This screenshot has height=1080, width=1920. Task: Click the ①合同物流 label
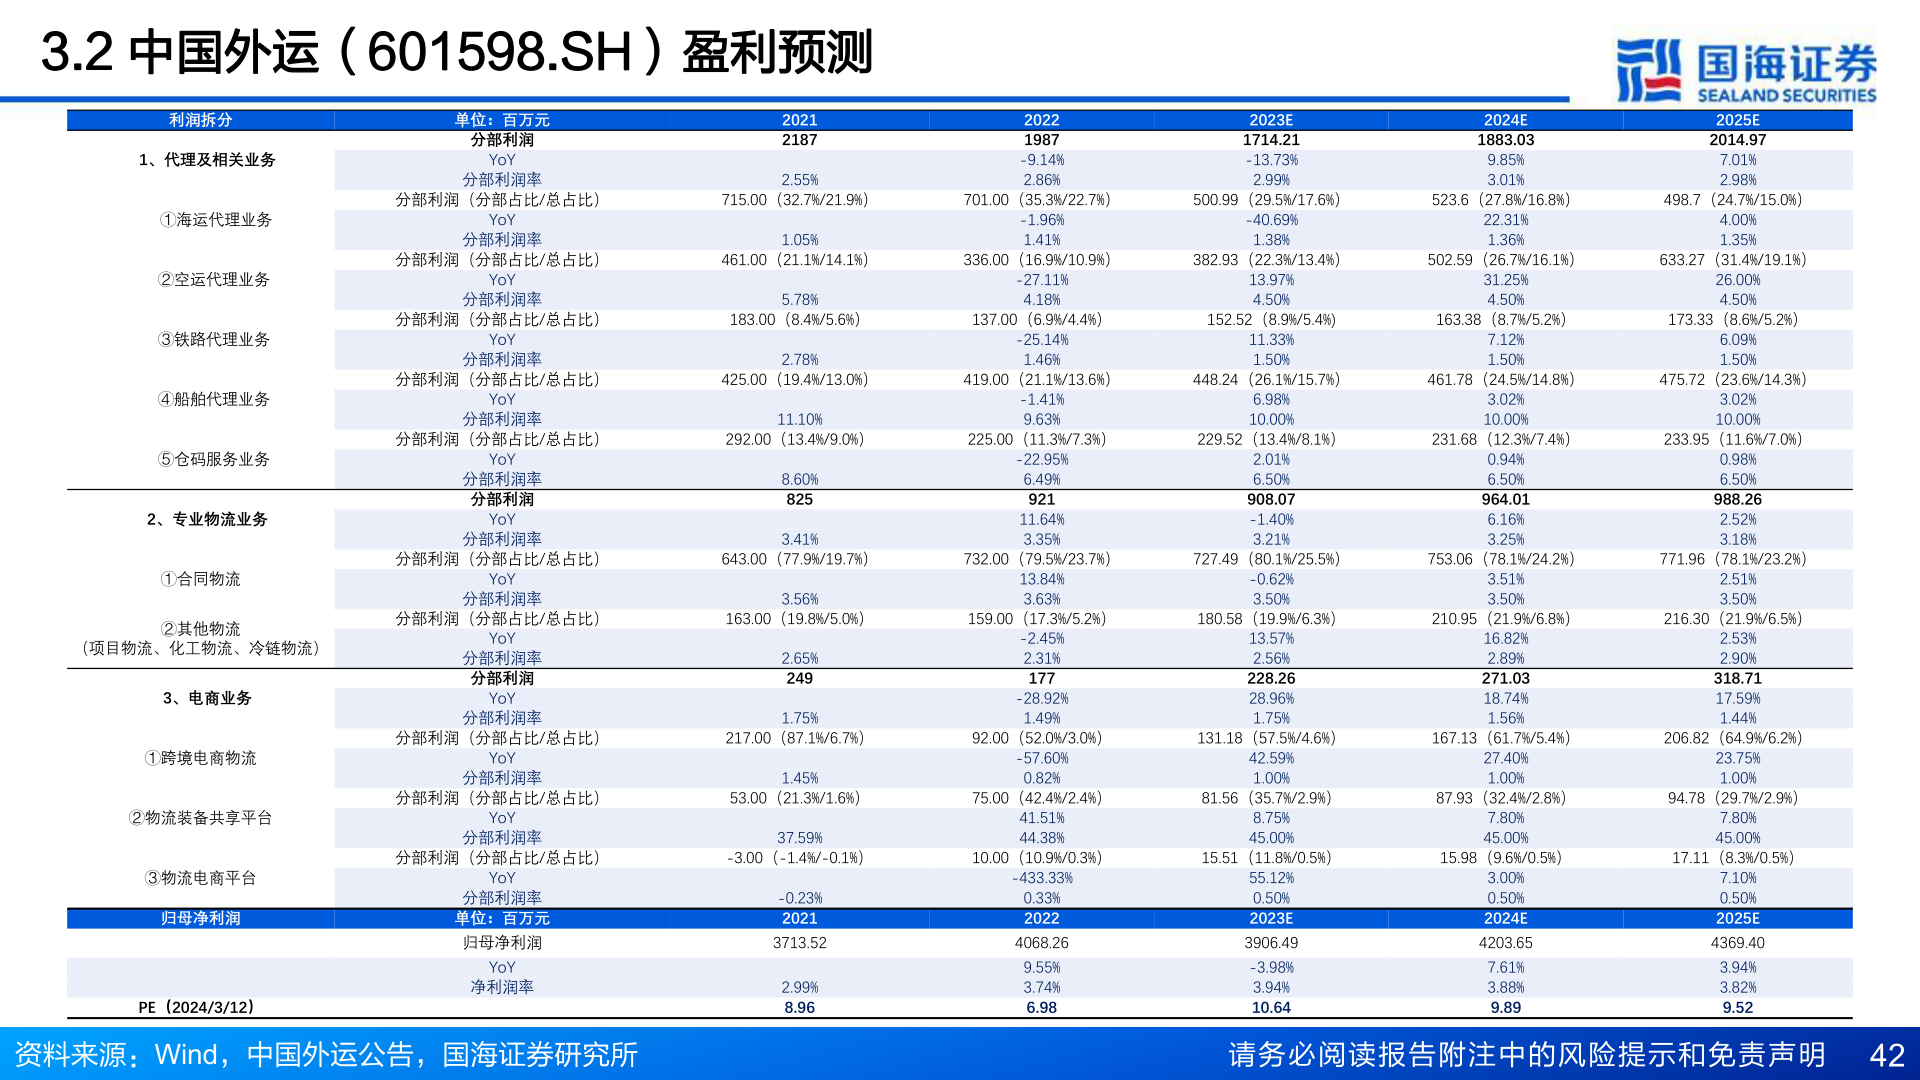click(x=200, y=579)
